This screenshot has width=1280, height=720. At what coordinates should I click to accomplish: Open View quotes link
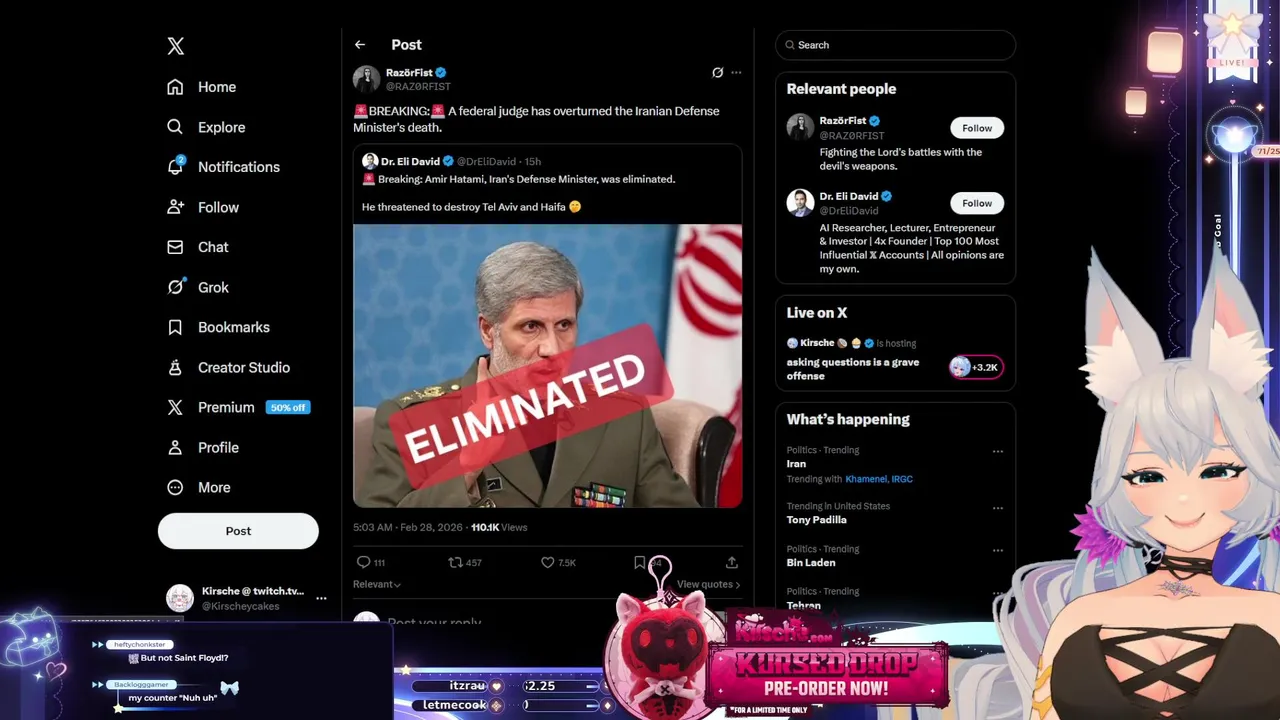pyautogui.click(x=708, y=584)
